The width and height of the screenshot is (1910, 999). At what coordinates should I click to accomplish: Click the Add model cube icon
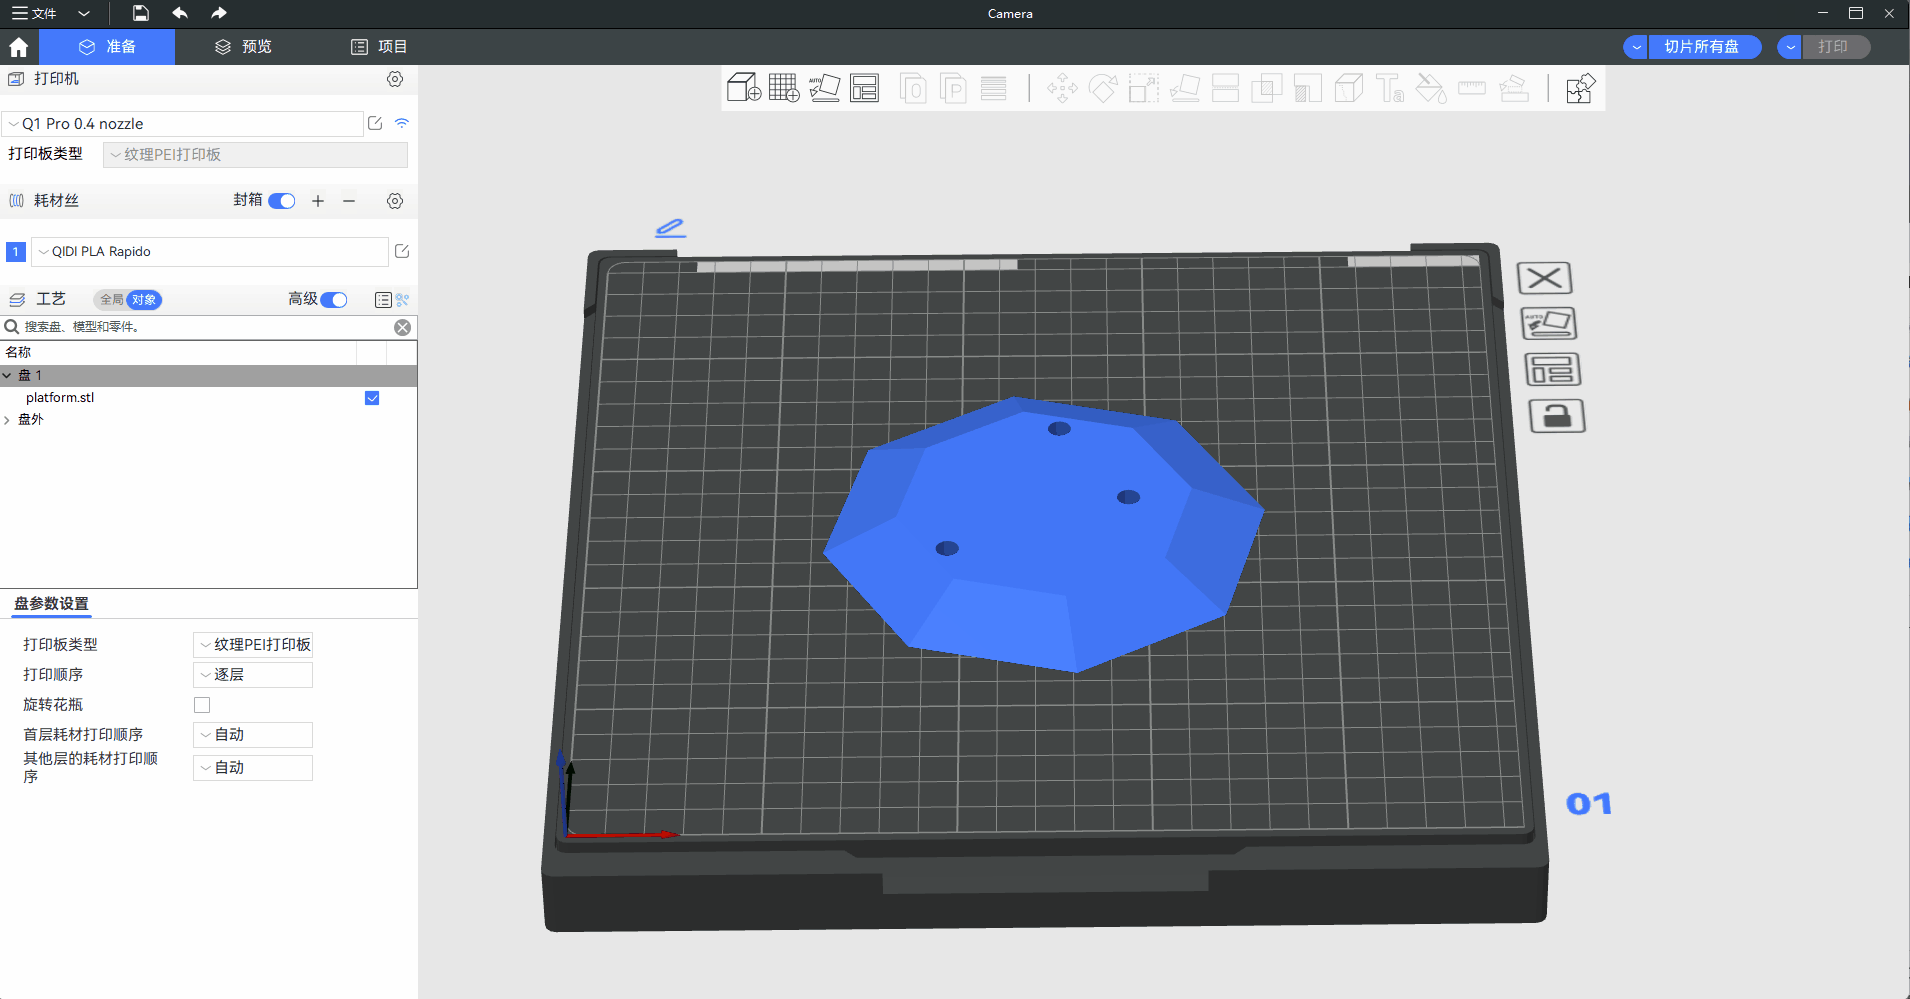coord(743,88)
